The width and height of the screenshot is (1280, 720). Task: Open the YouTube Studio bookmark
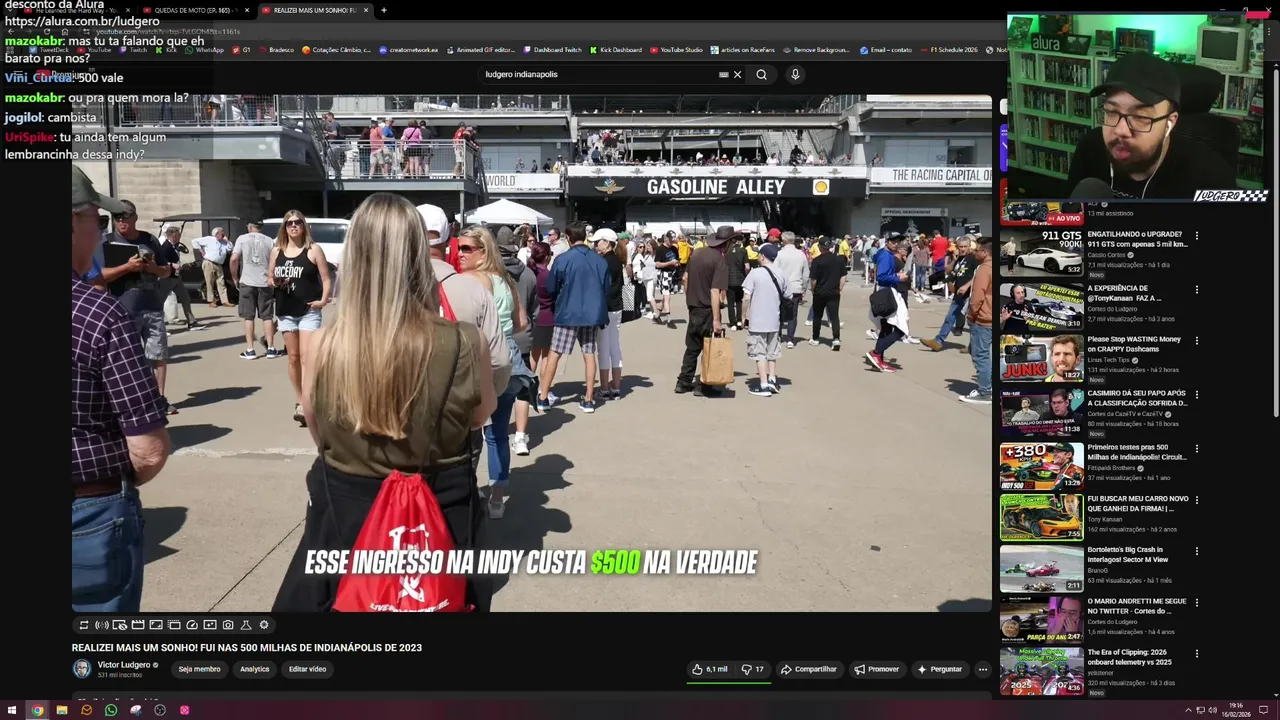pyautogui.click(x=676, y=50)
